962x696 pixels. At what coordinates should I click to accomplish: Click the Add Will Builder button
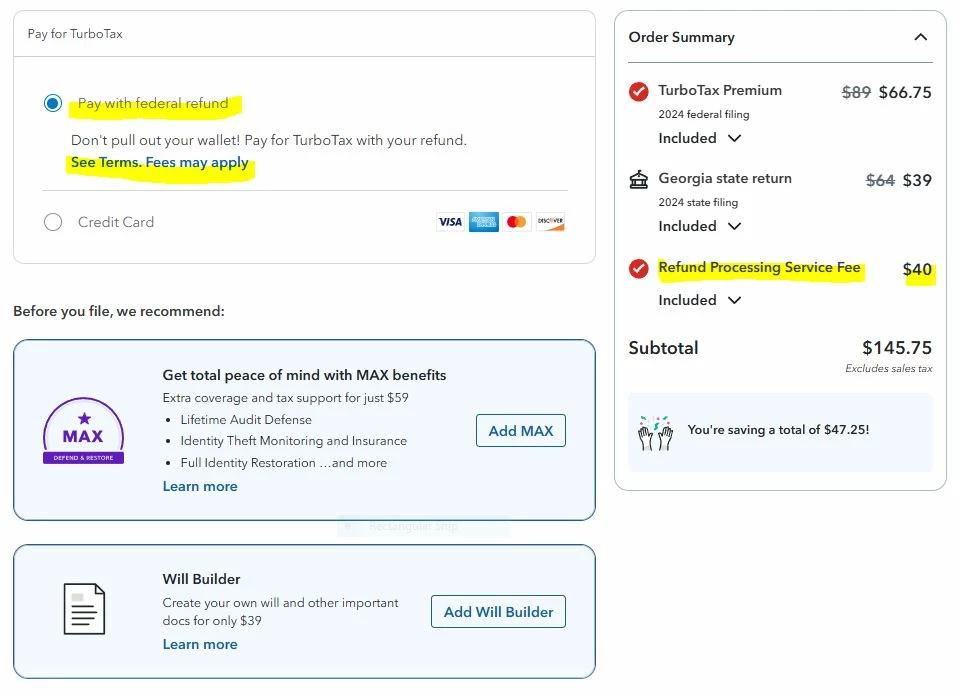498,612
